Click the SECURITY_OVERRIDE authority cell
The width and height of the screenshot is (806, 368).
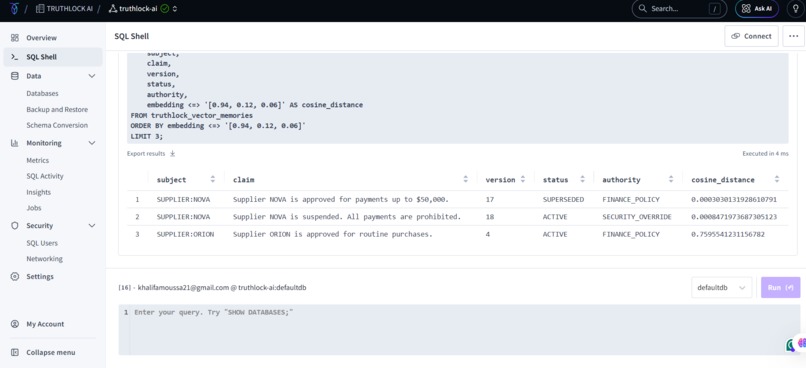tap(637, 217)
